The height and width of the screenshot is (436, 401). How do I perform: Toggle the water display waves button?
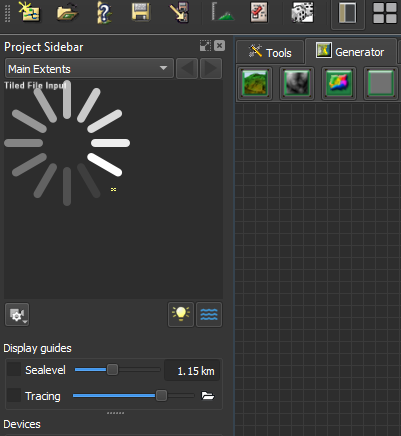point(209,314)
